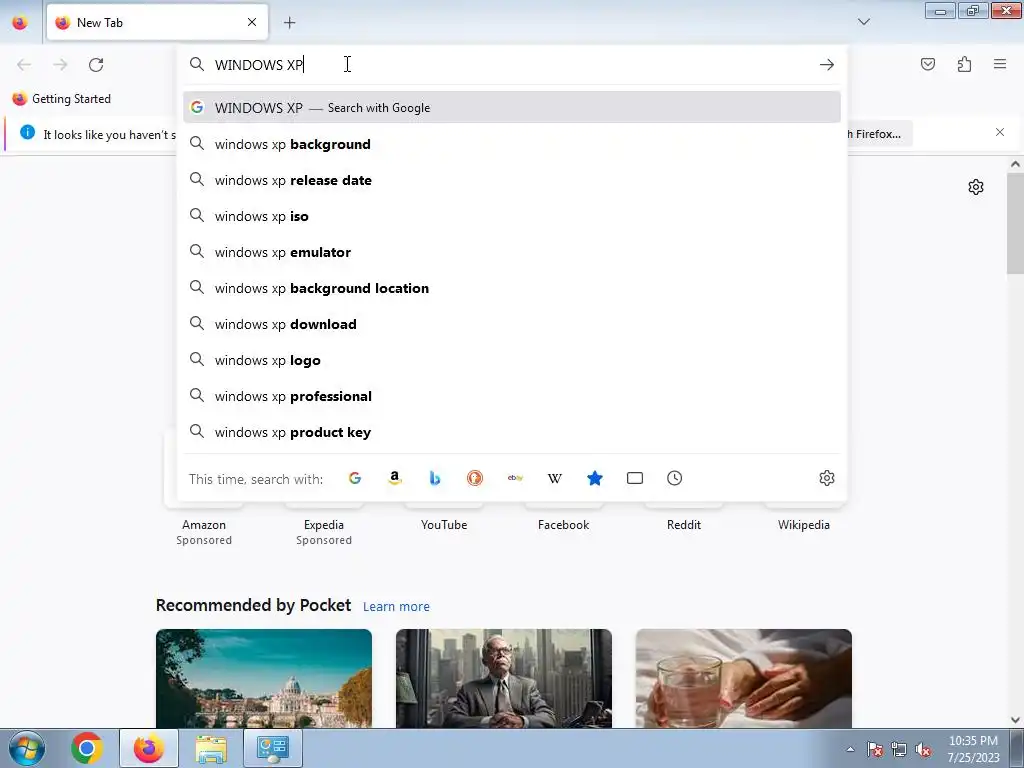Viewport: 1024px width, 768px height.
Task: Search with Wikipedia one-off engine icon
Action: click(554, 478)
